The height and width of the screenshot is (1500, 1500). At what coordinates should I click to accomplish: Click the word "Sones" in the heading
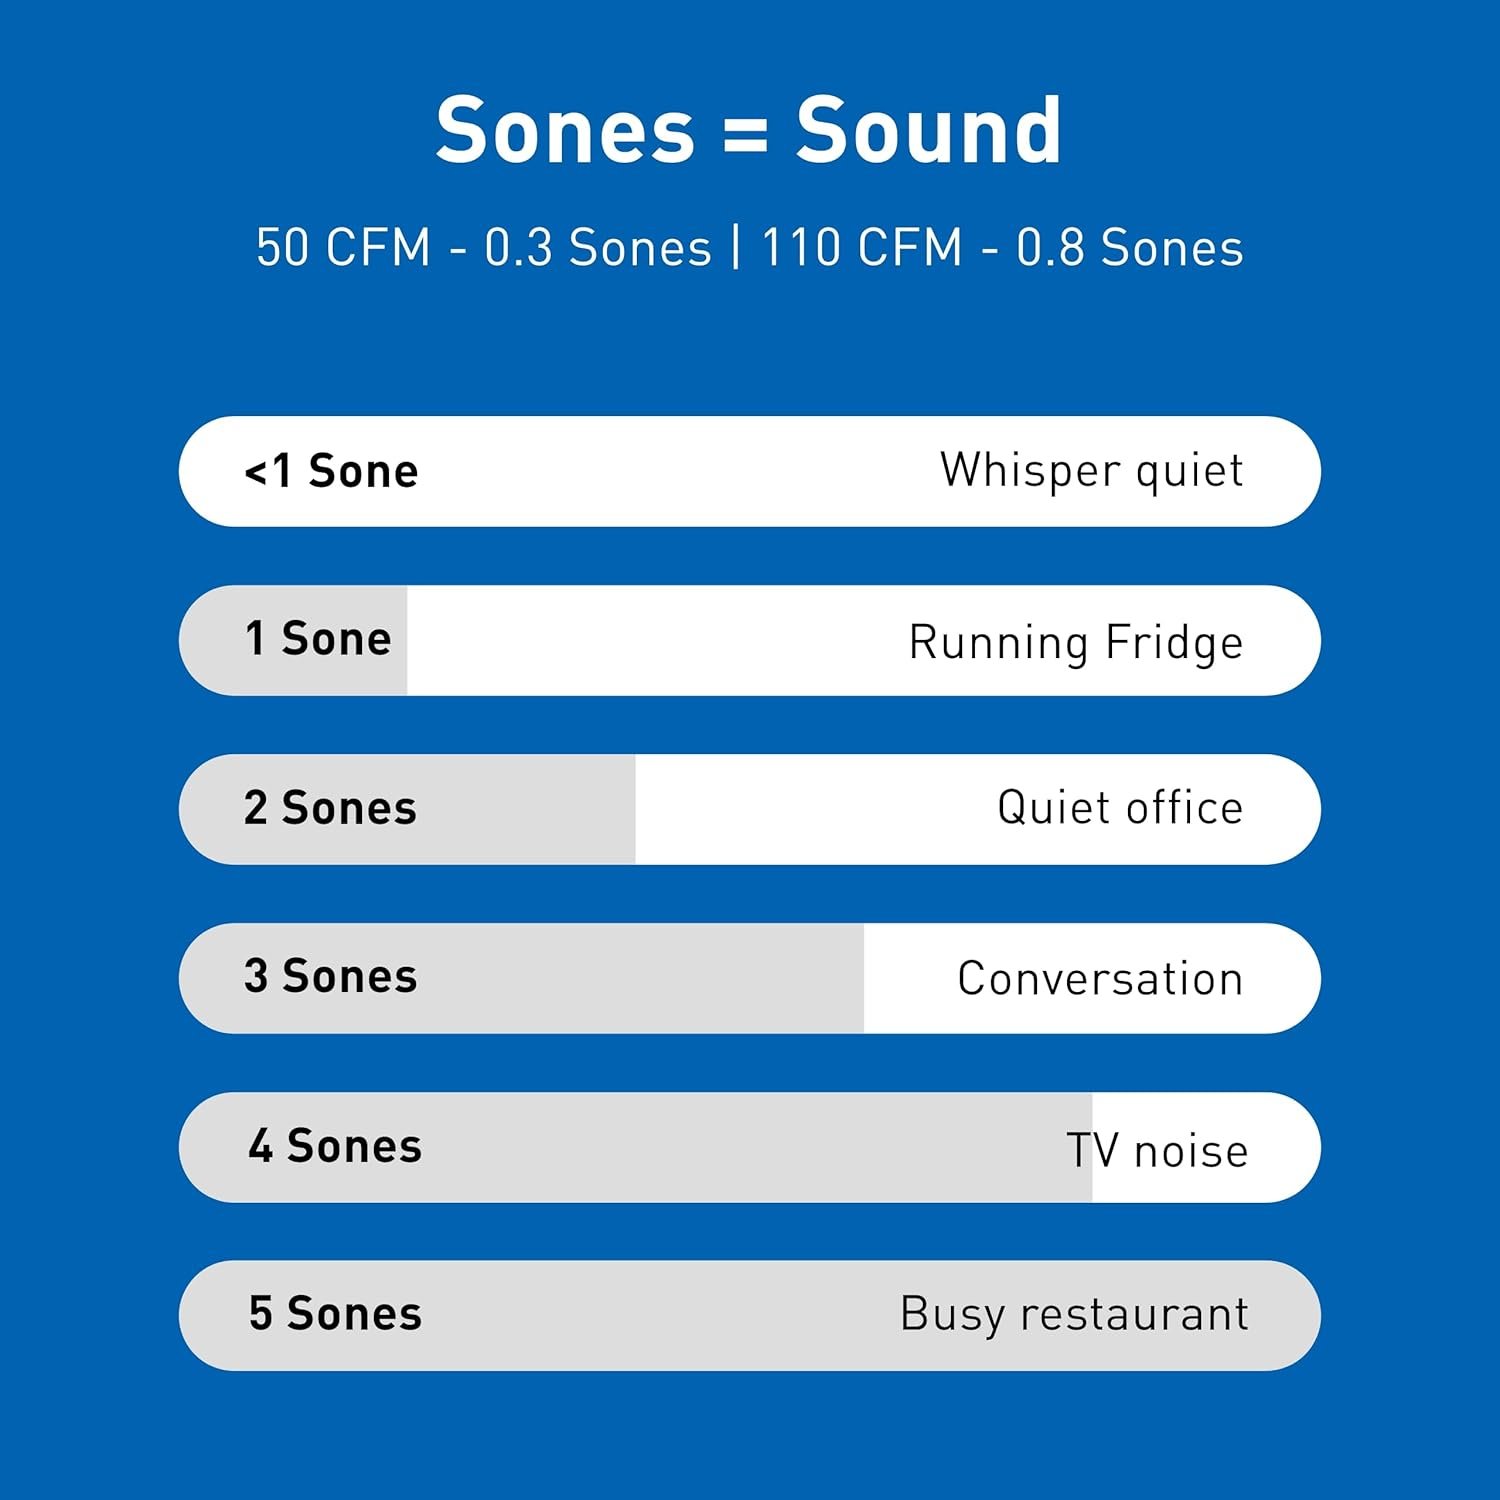pyautogui.click(x=565, y=130)
